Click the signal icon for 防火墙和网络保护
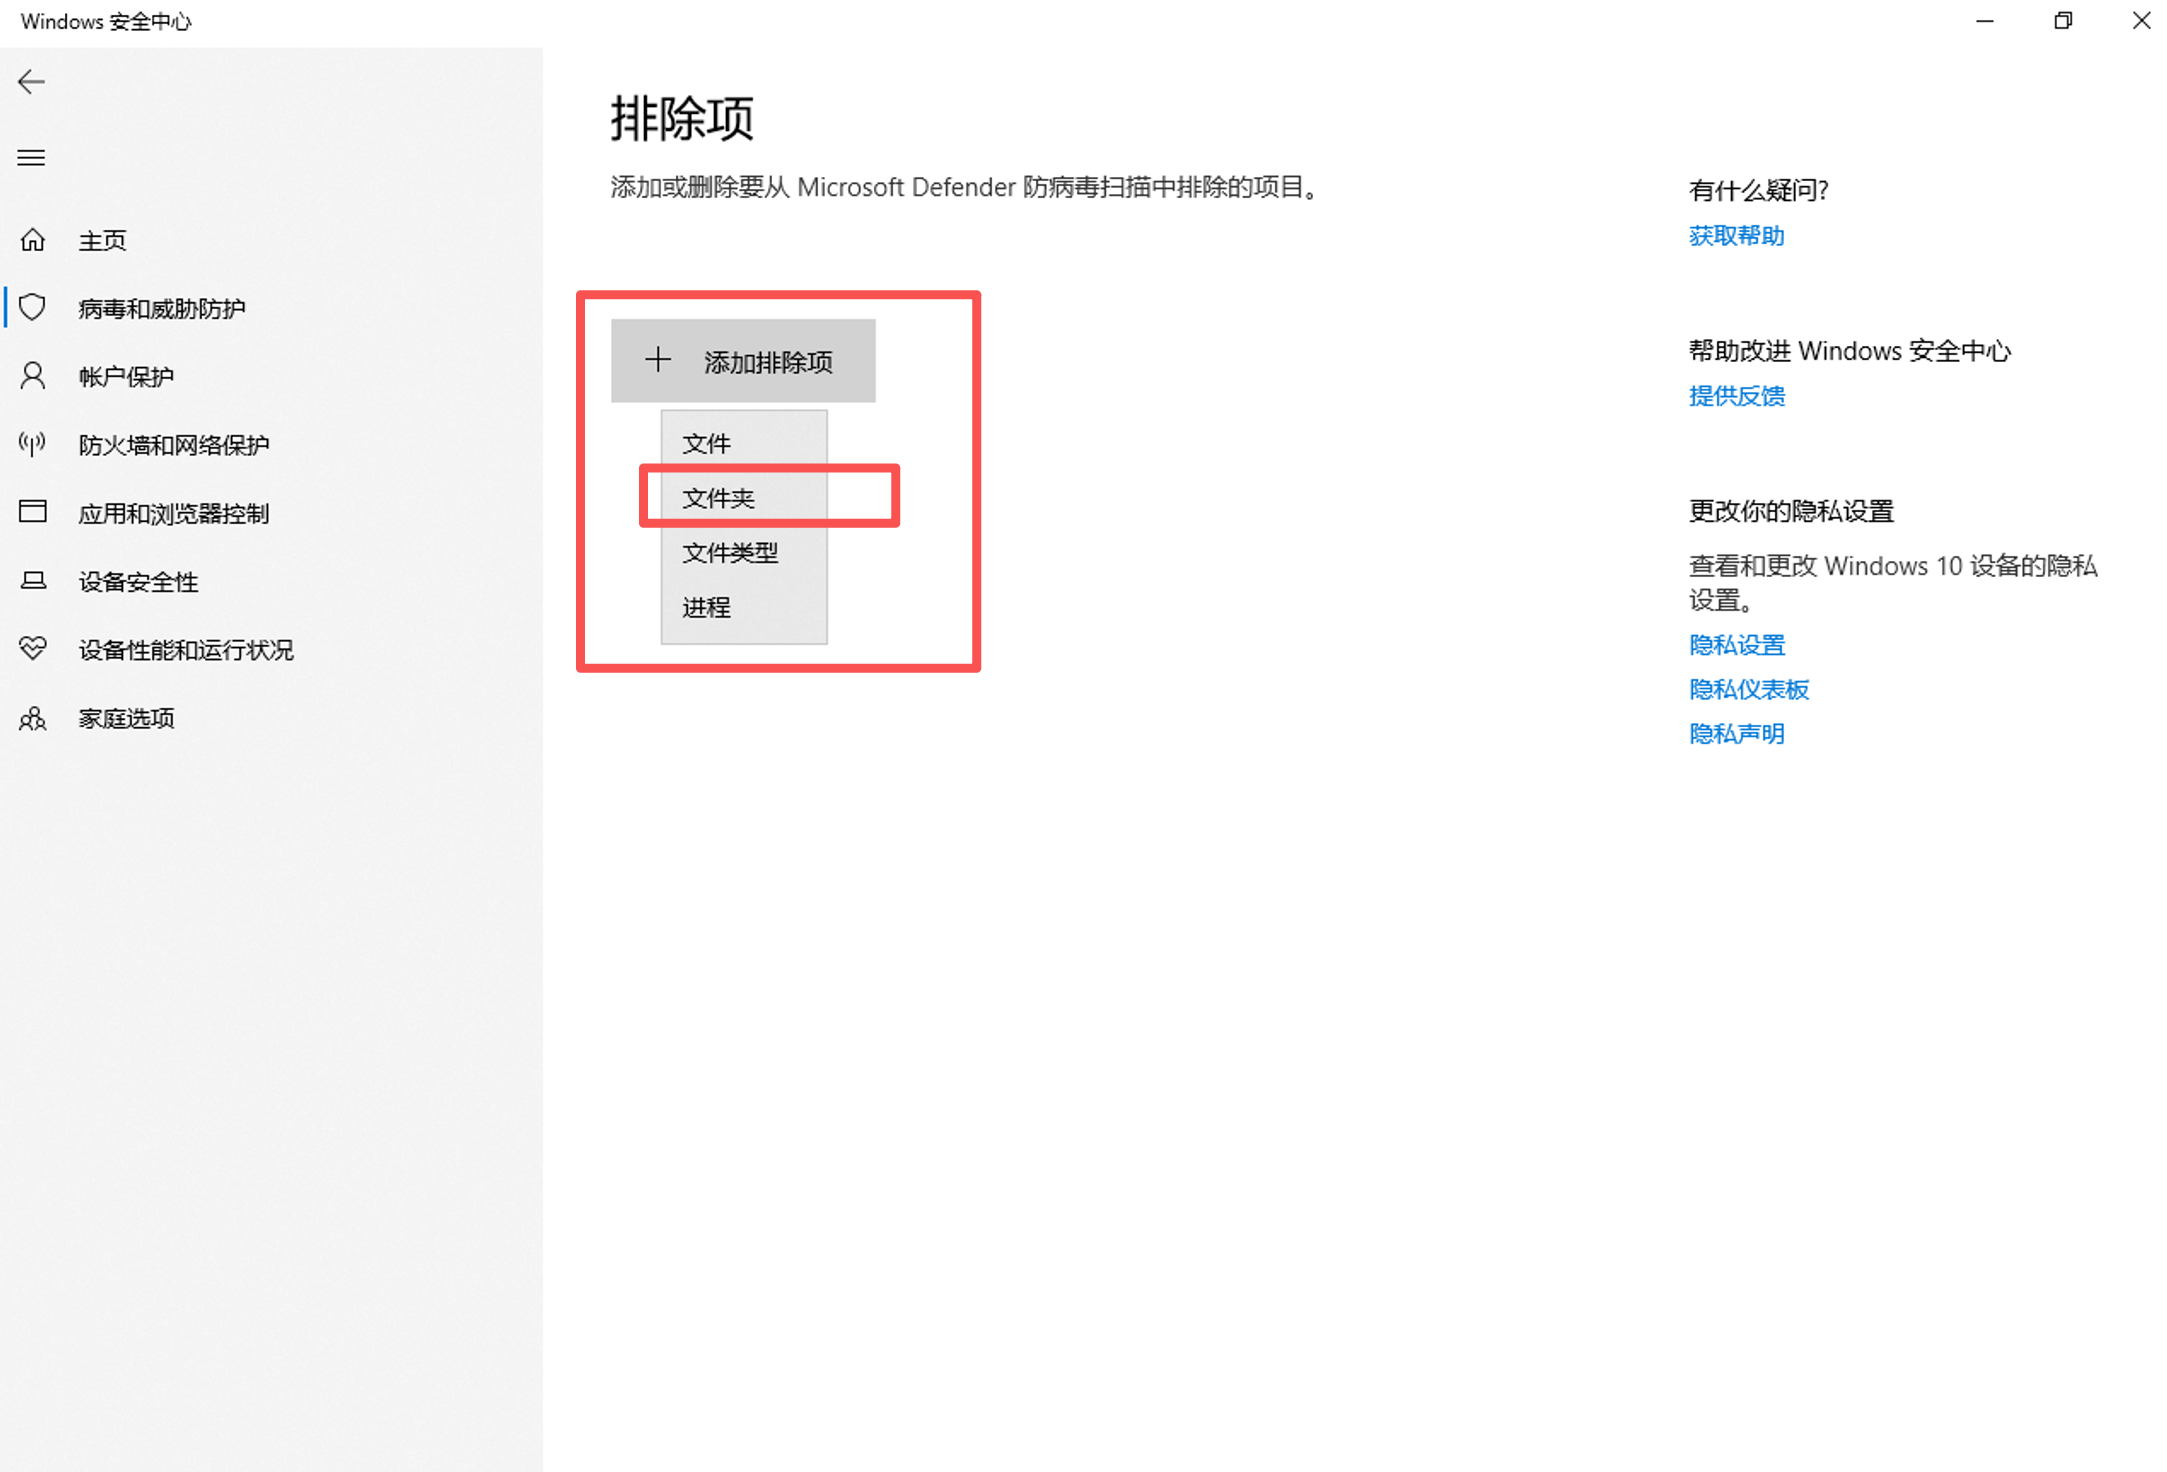 click(x=33, y=444)
